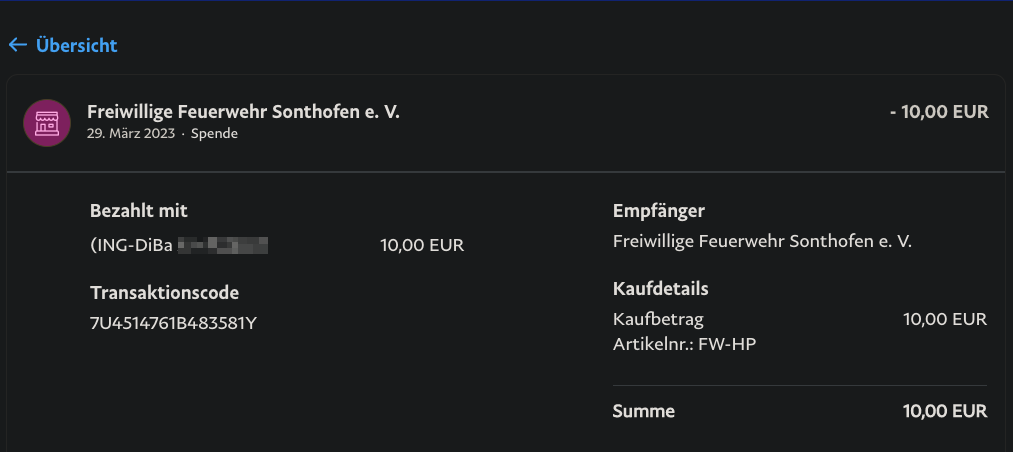This screenshot has width=1013, height=452.
Task: Click the Artikelnr. FW-HP text
Action: point(677,344)
